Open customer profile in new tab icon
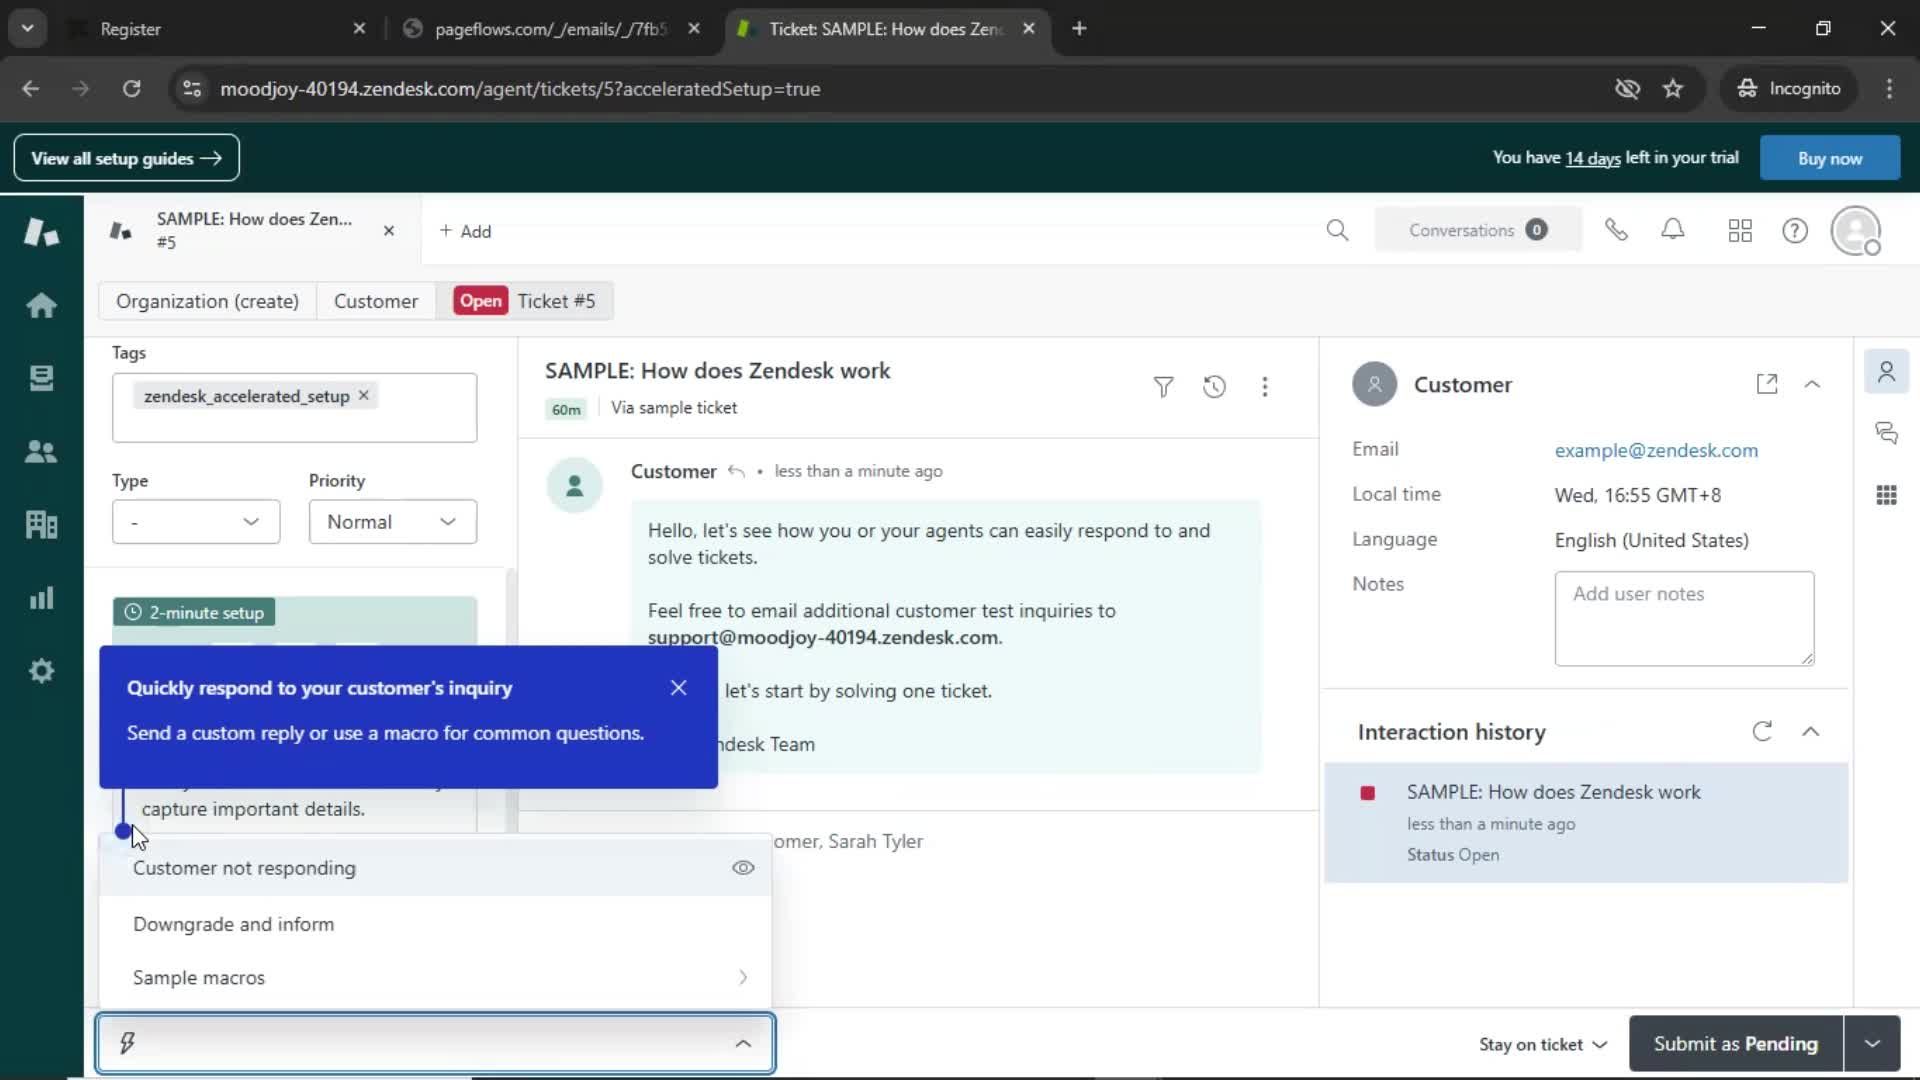The width and height of the screenshot is (1920, 1080). click(x=1767, y=384)
